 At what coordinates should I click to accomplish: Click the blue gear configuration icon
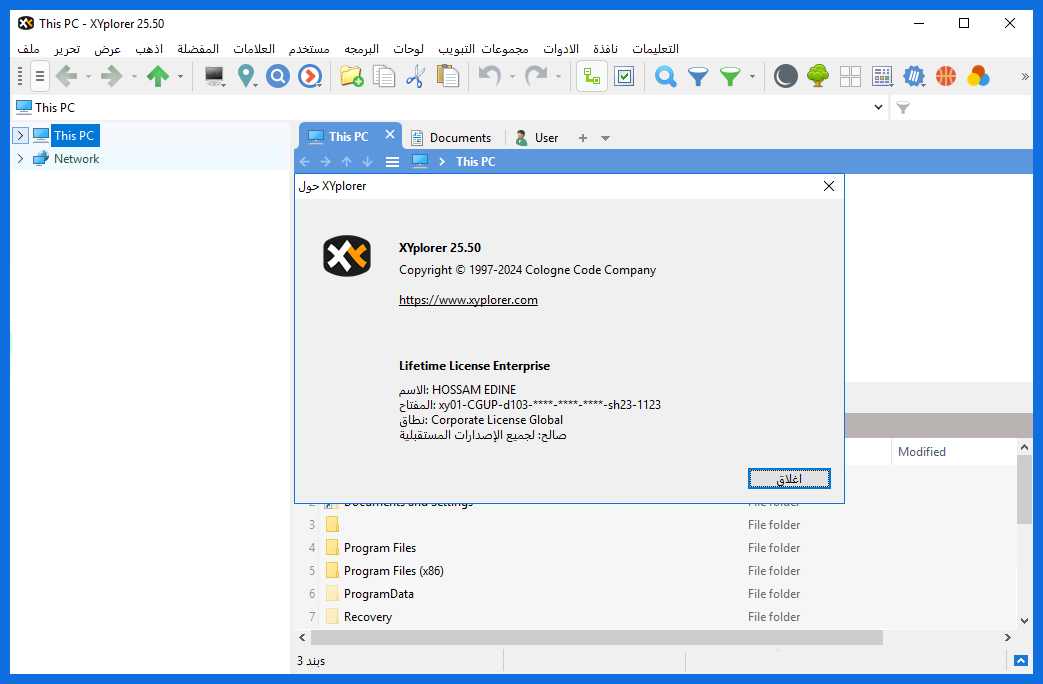914,77
